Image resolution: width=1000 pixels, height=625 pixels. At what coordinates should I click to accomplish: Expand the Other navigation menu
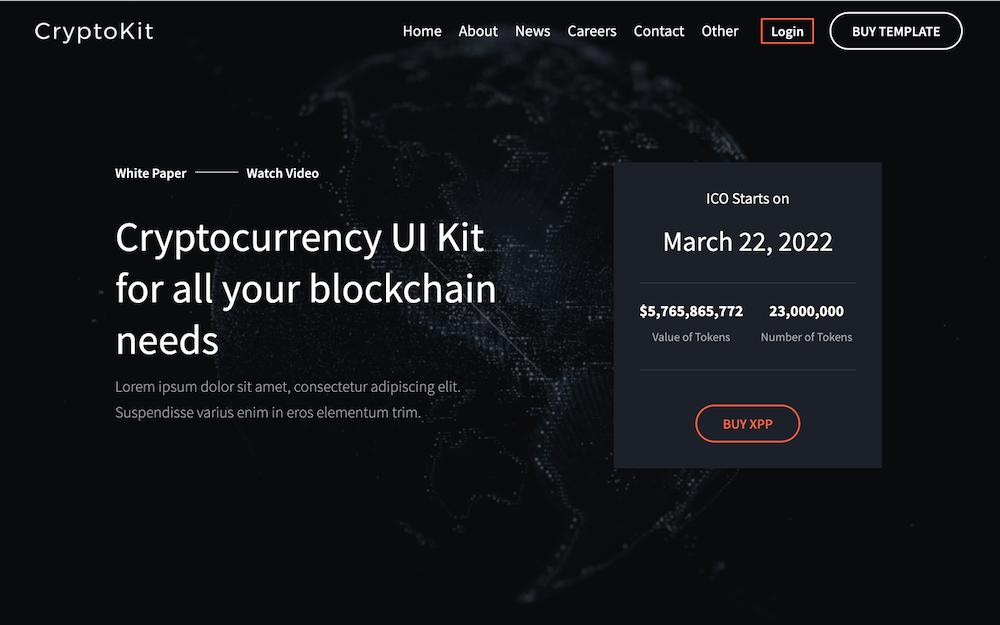(720, 31)
